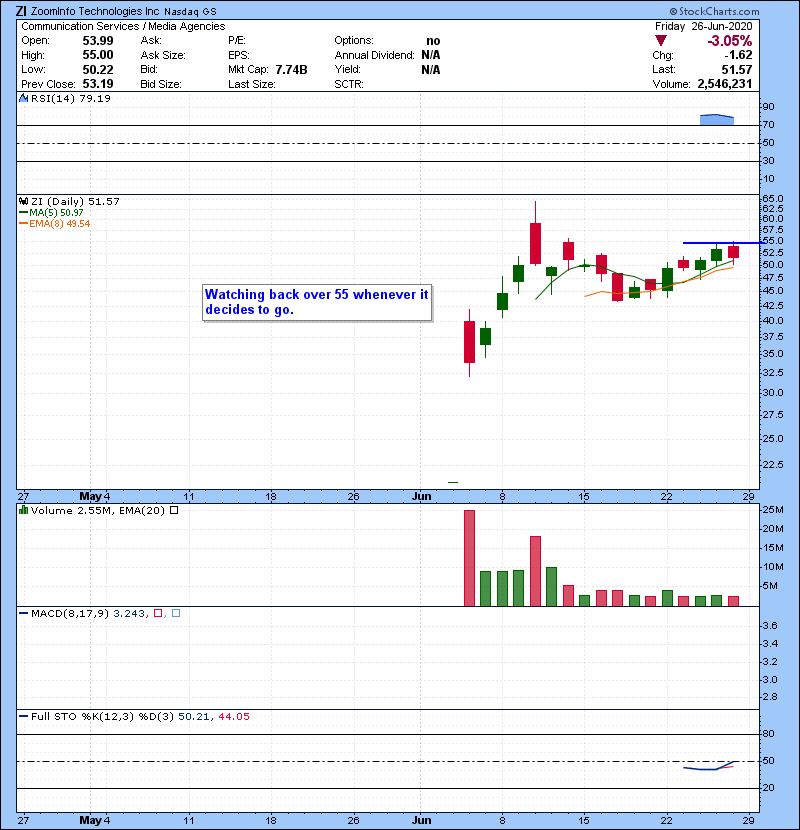Click the red square marker in the MACD legend

(x=158, y=613)
